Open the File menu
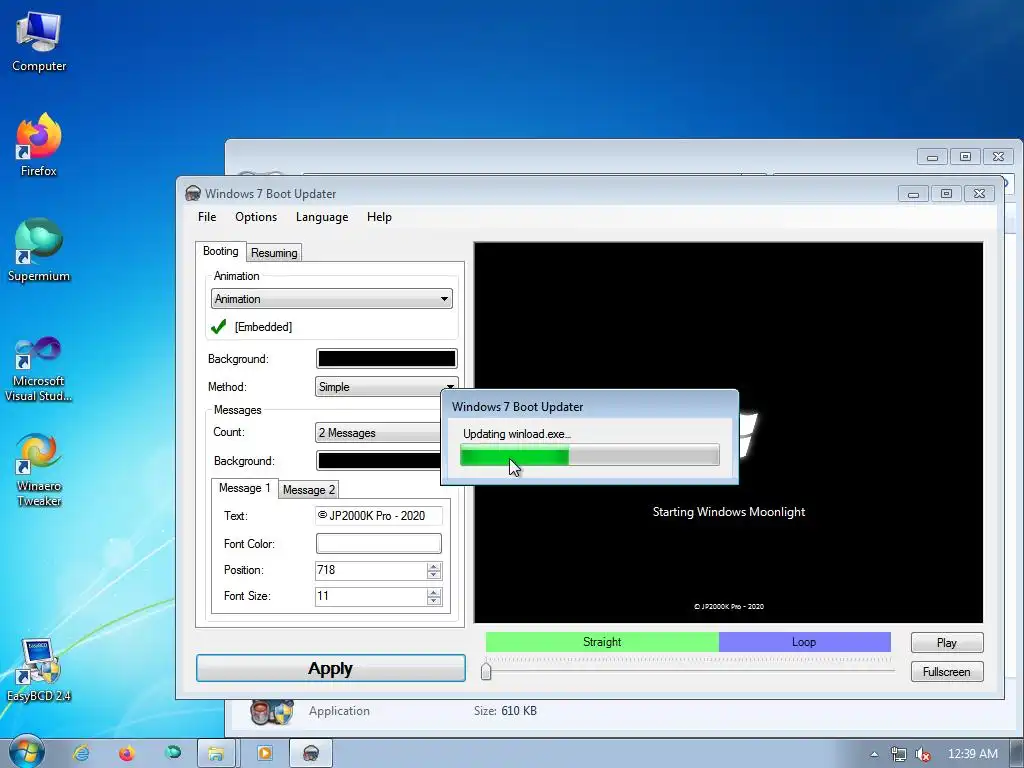 tap(207, 217)
